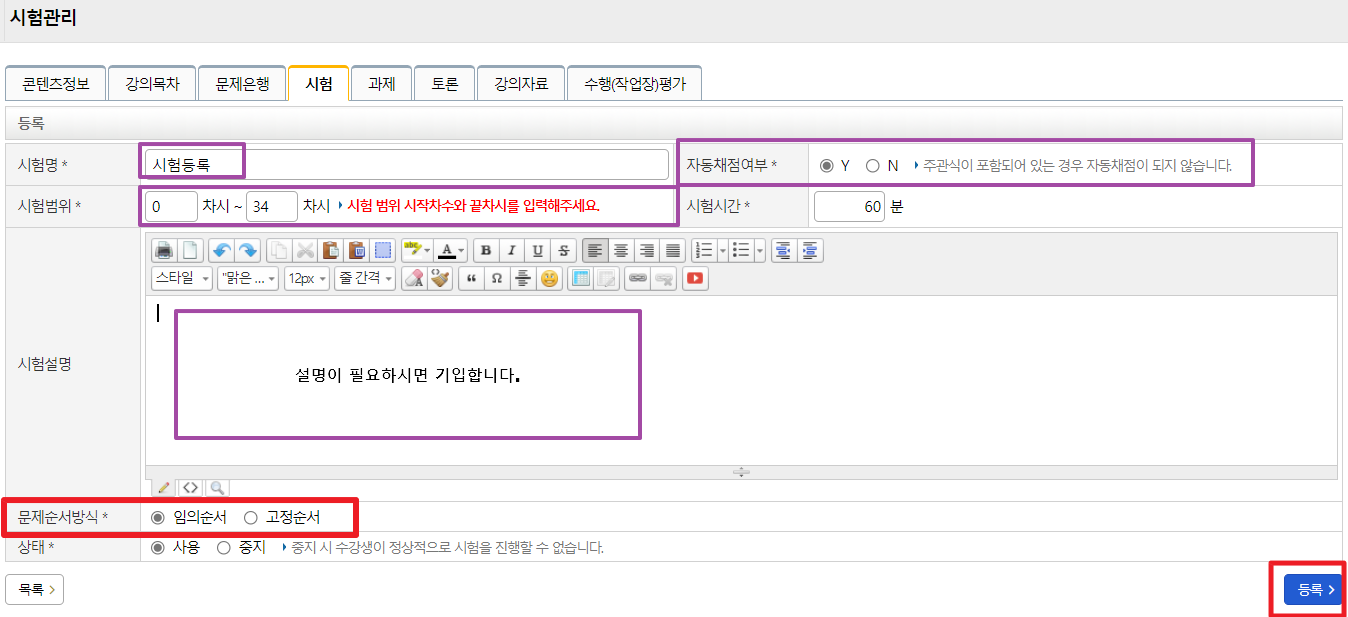Choose 고정순서 for question order

click(x=251, y=517)
